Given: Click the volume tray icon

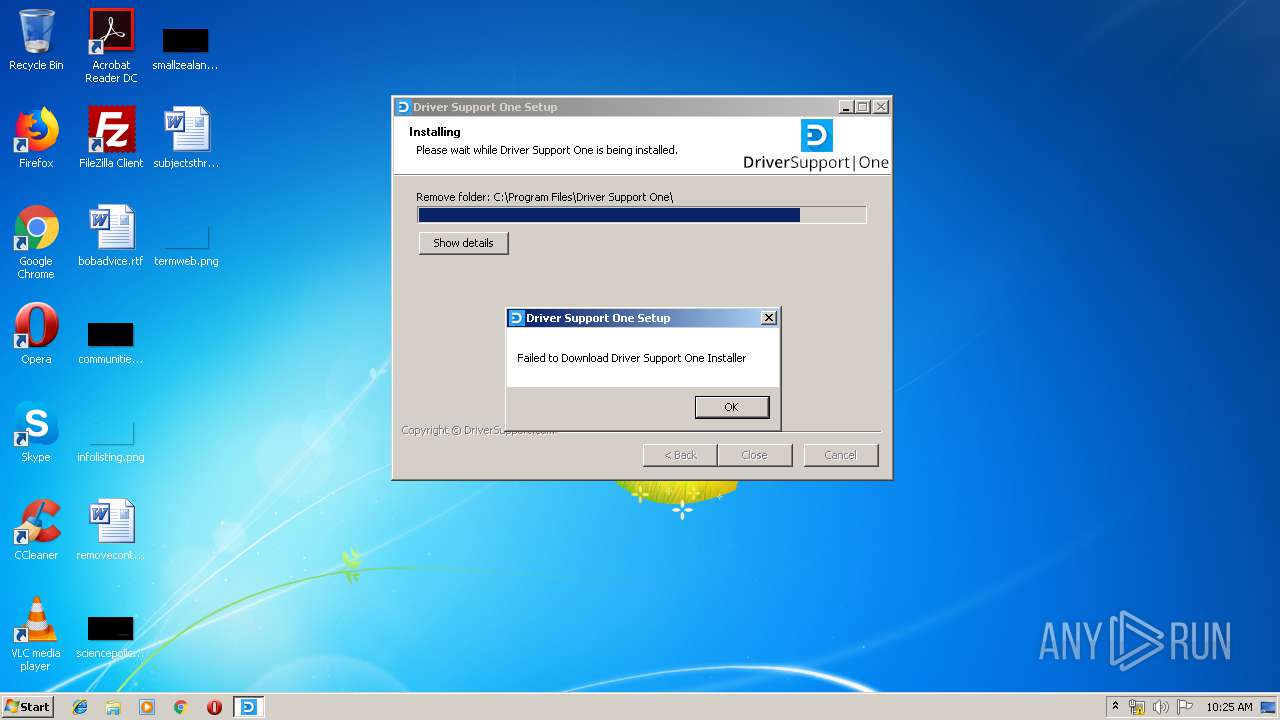Looking at the screenshot, I should 1161,707.
